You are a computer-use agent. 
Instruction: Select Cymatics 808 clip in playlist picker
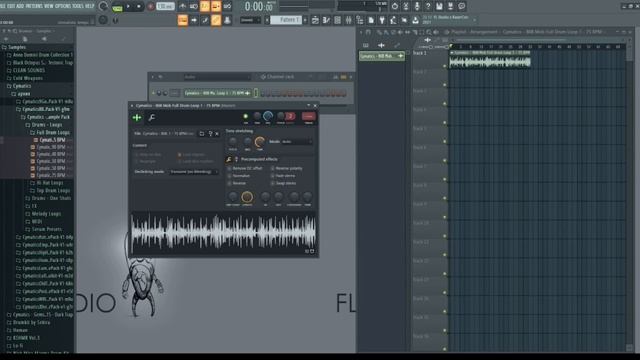(382, 56)
